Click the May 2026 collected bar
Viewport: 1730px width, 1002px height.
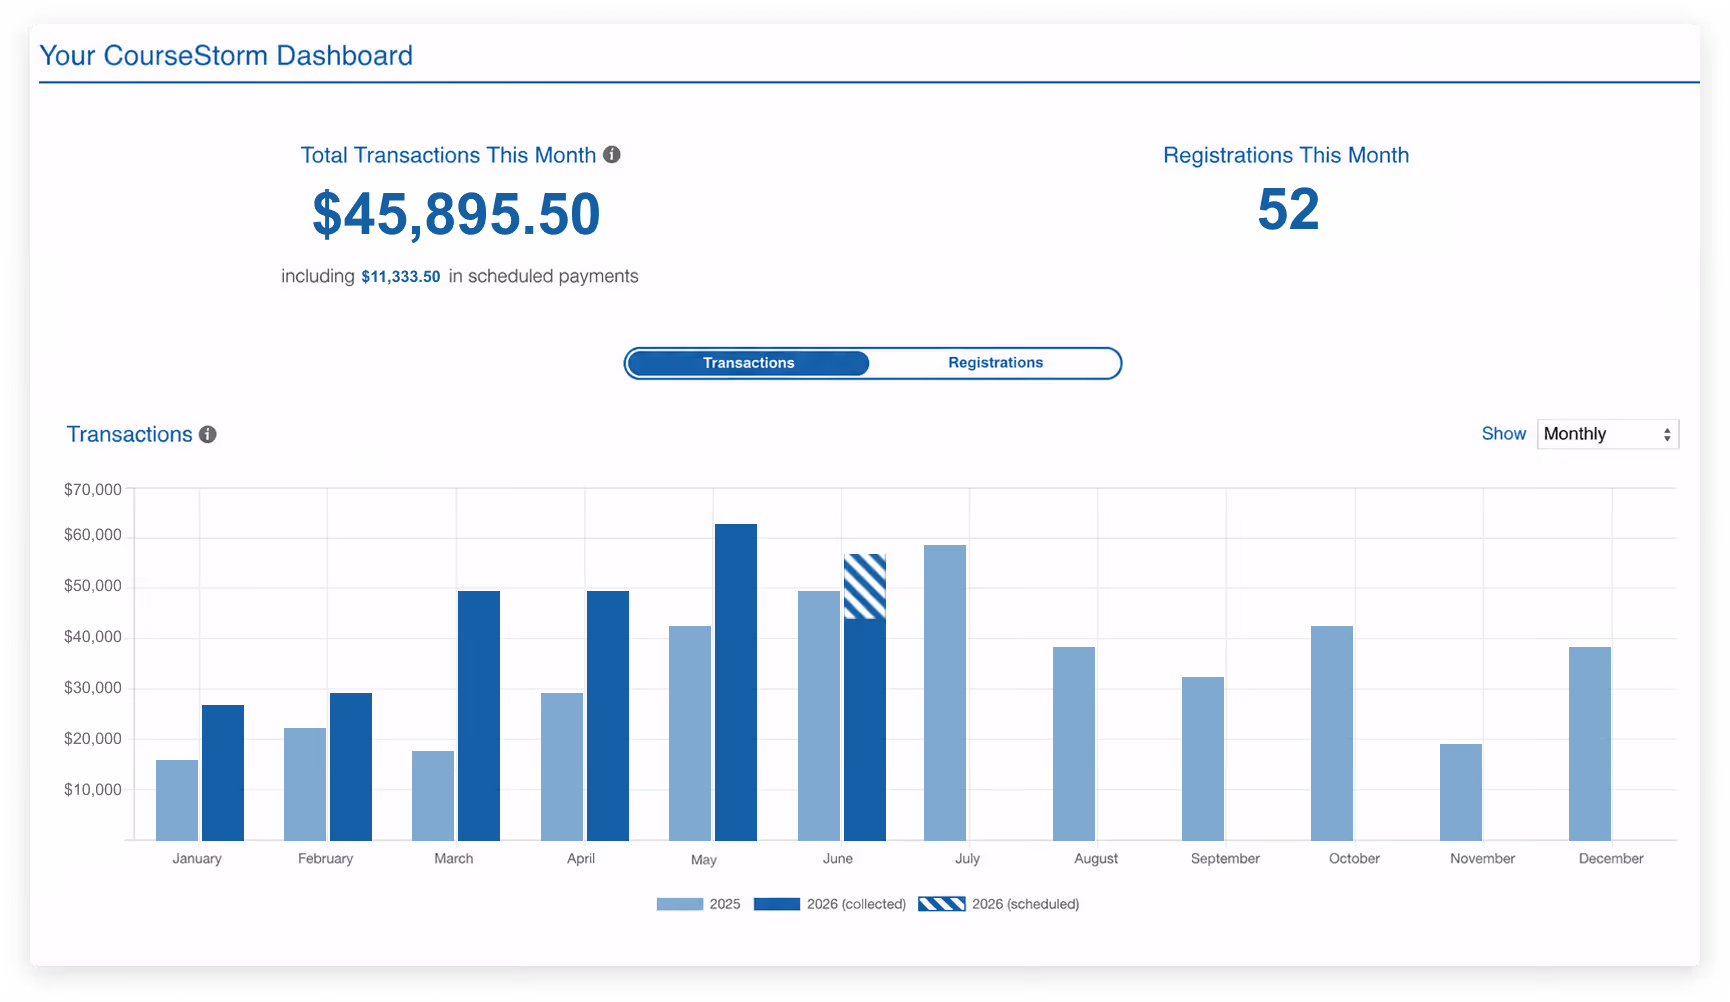pyautogui.click(x=736, y=682)
